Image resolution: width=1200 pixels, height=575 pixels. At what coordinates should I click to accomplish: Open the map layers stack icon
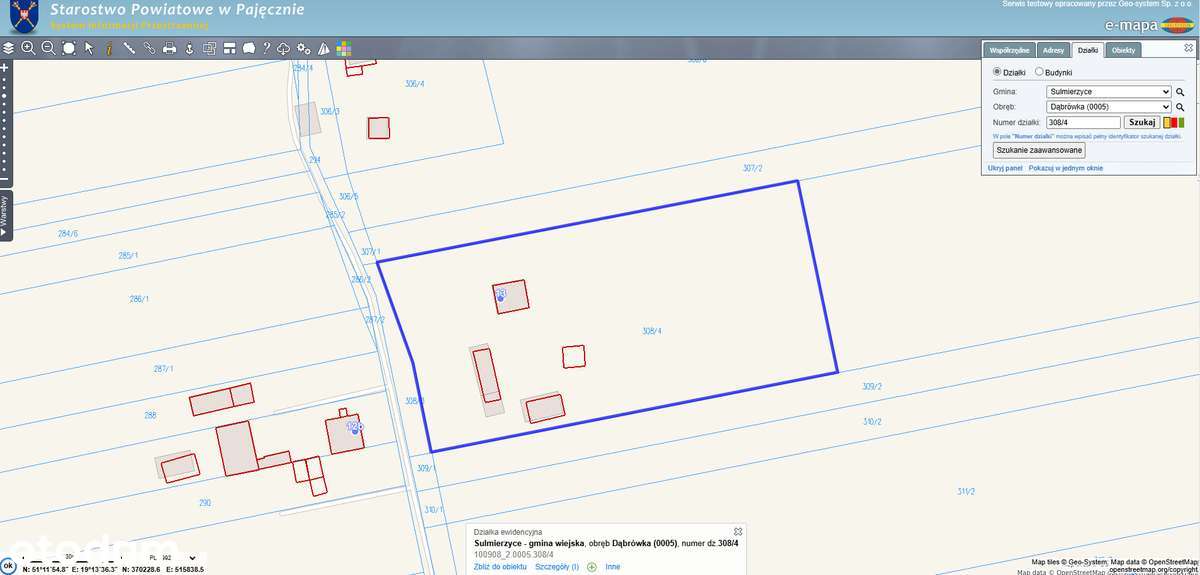[x=9, y=48]
